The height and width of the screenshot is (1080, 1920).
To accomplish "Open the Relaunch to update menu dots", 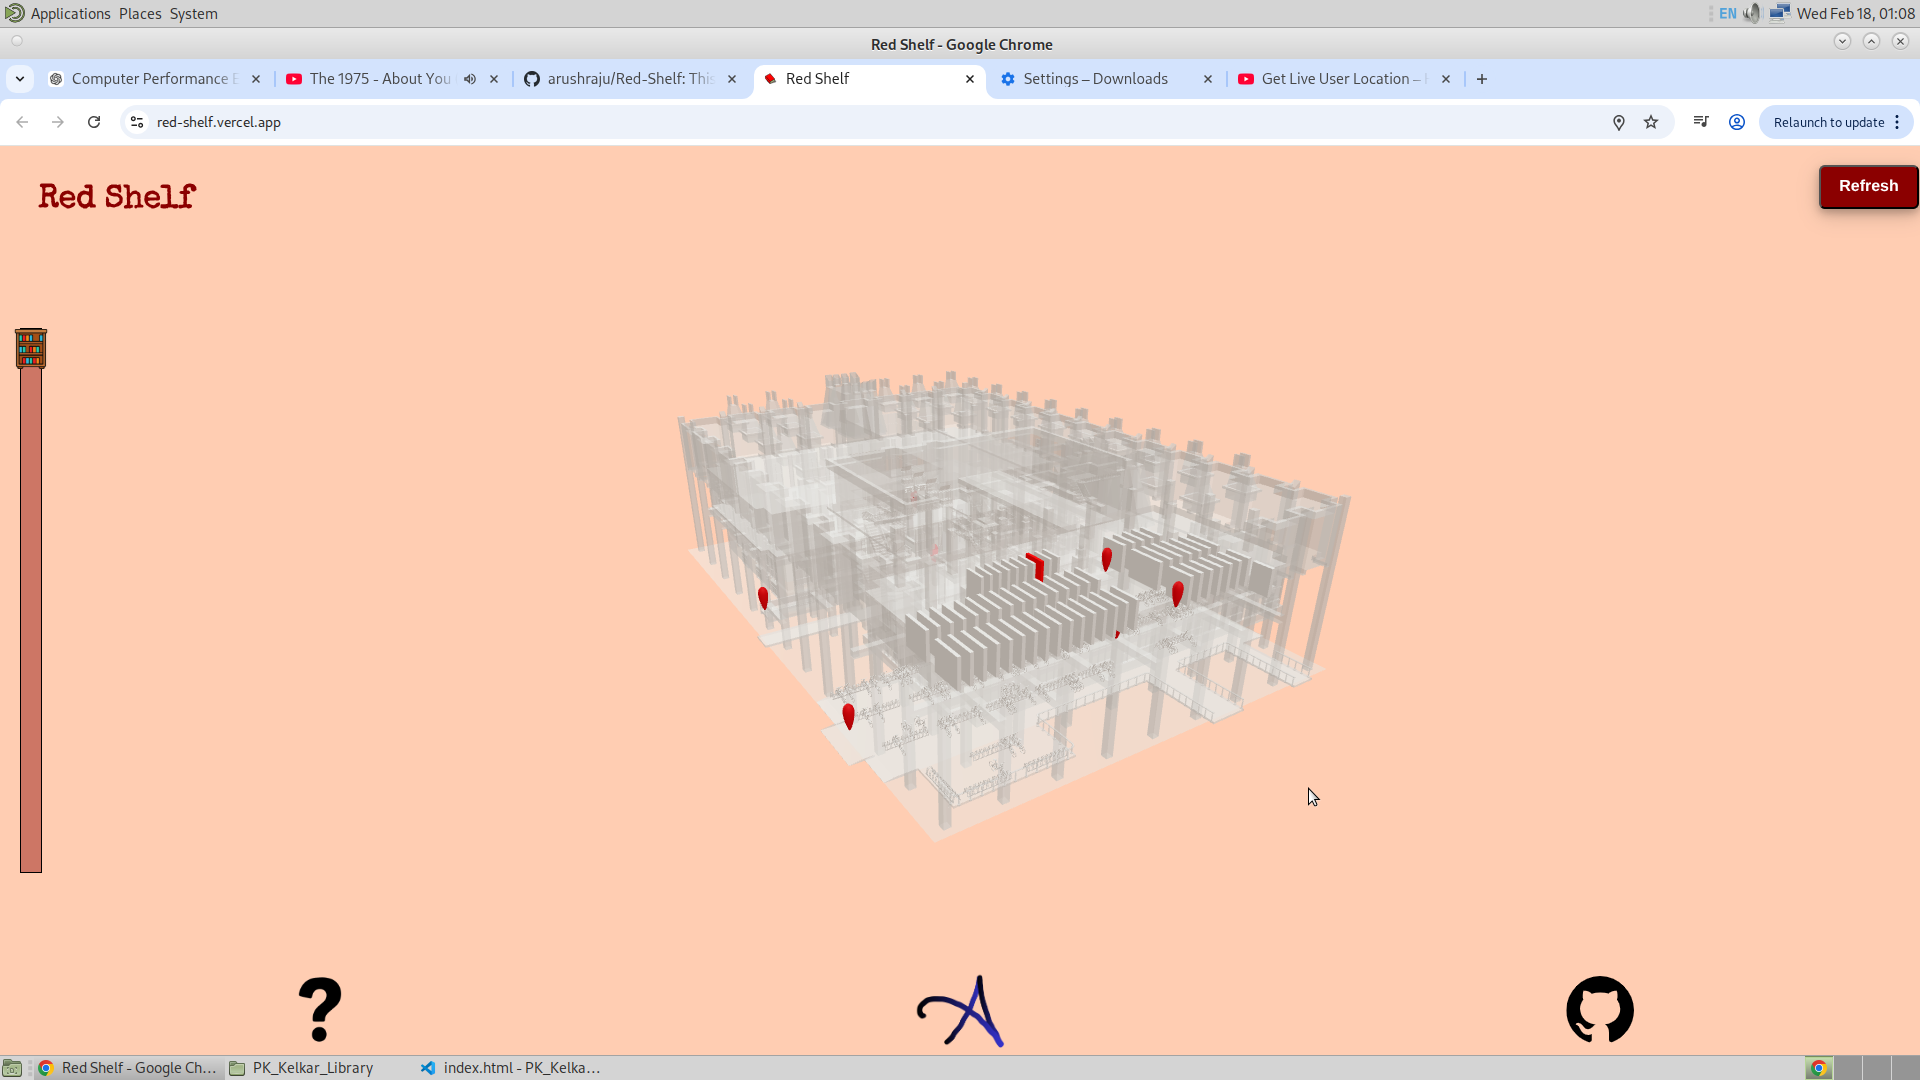I will (1897, 122).
